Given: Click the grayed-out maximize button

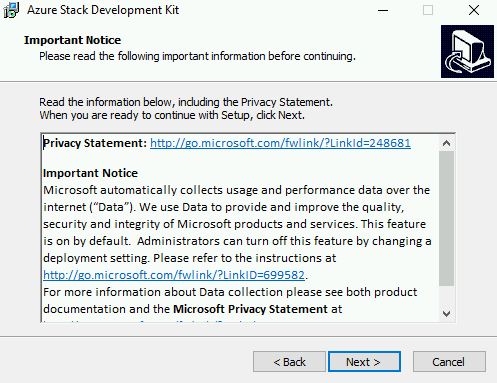Looking at the screenshot, I should (428, 10).
